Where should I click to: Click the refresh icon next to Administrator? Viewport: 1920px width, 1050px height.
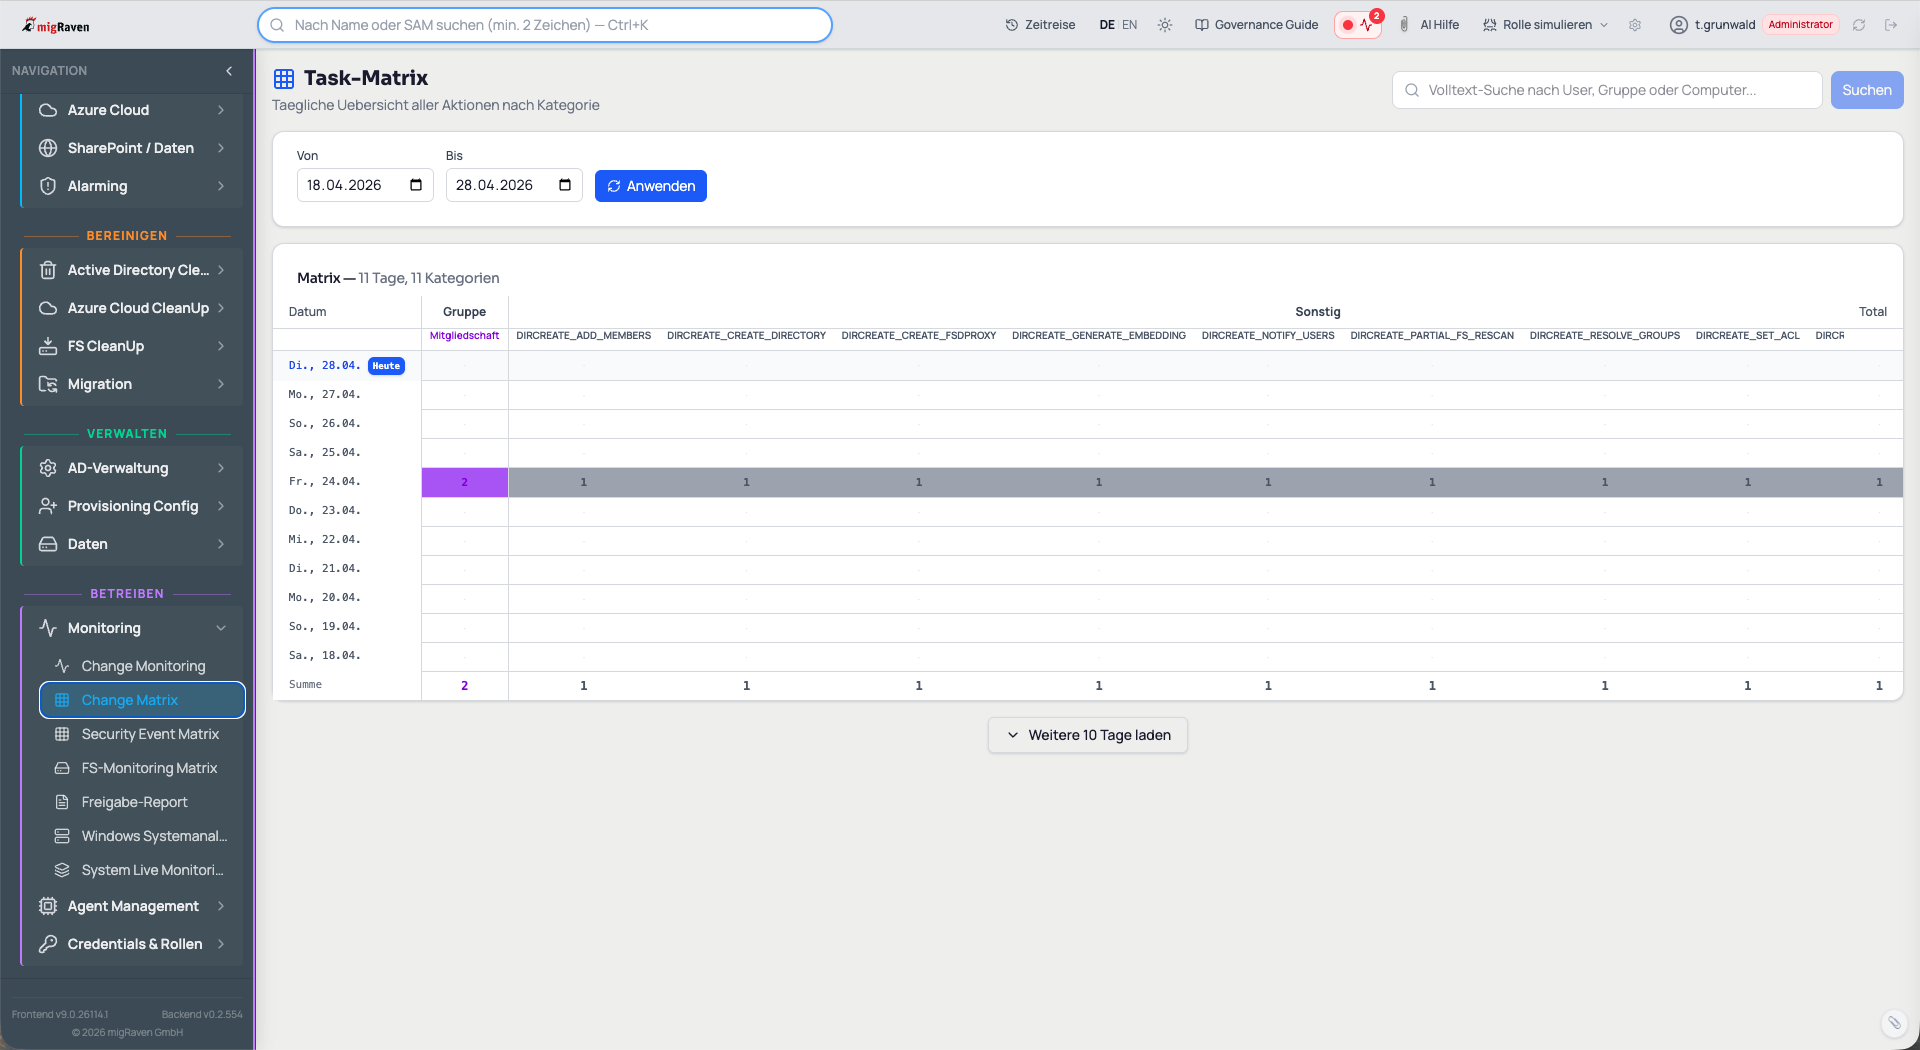point(1859,25)
